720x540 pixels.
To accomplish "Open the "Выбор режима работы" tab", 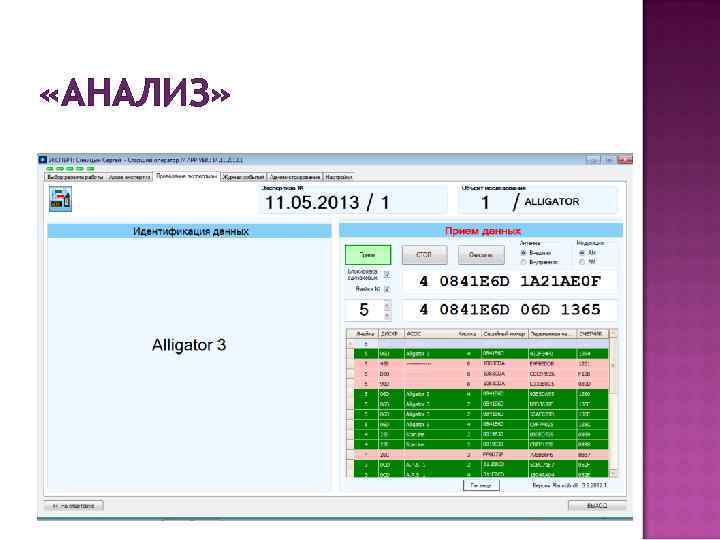I will [76, 177].
